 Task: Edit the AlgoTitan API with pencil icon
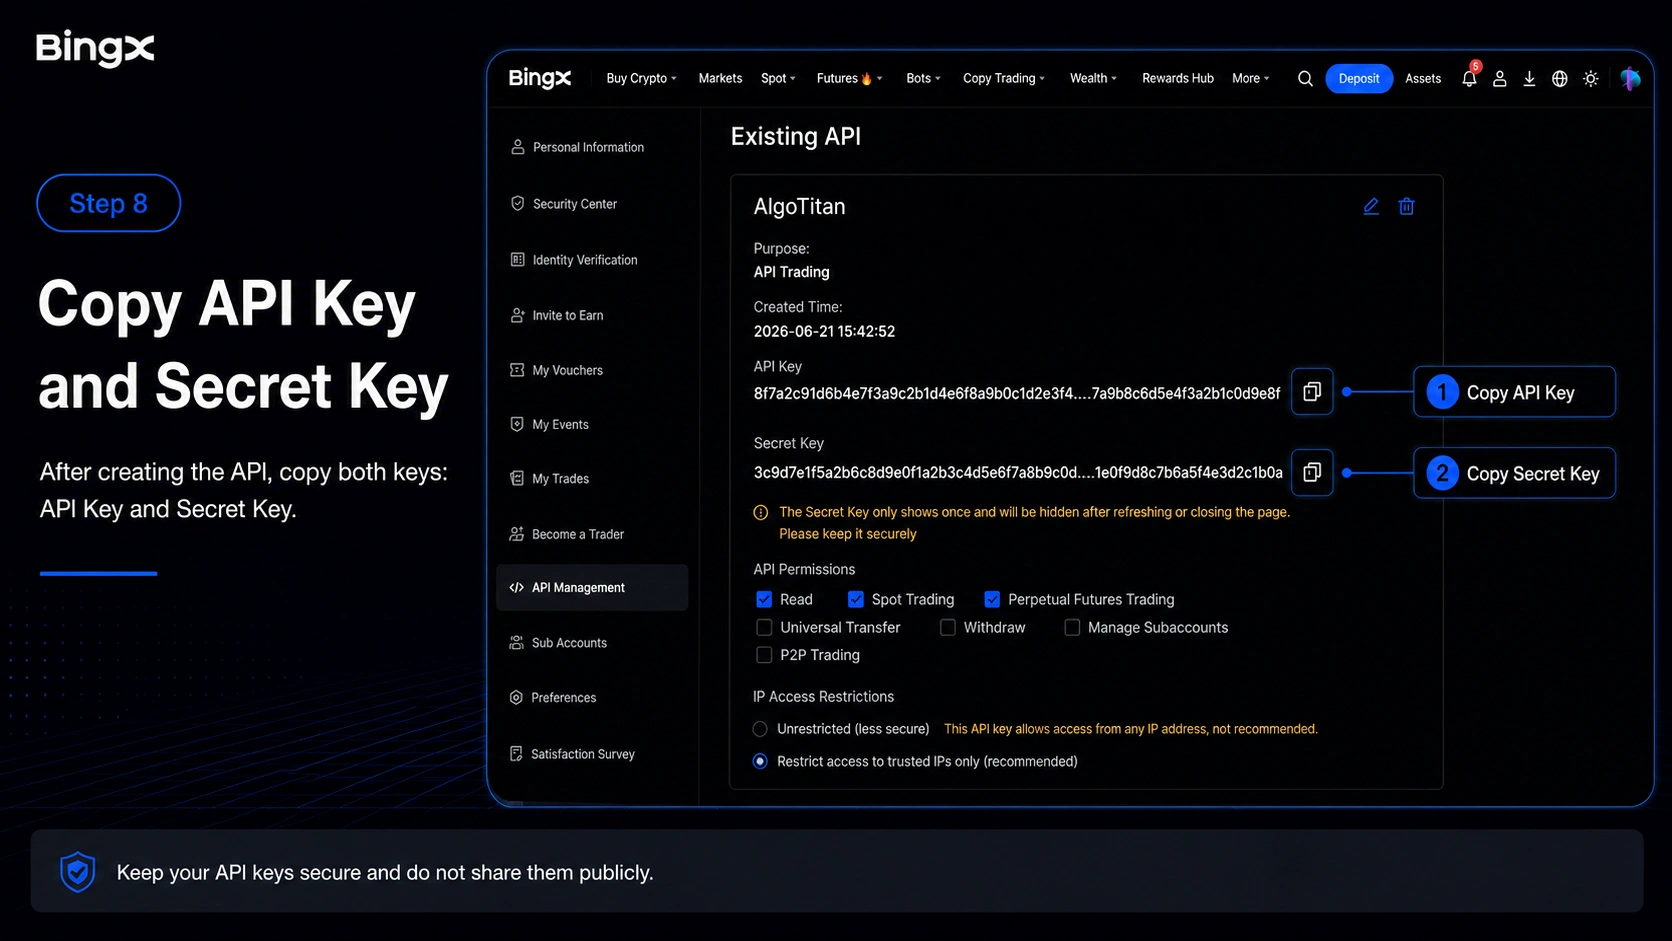click(x=1371, y=206)
